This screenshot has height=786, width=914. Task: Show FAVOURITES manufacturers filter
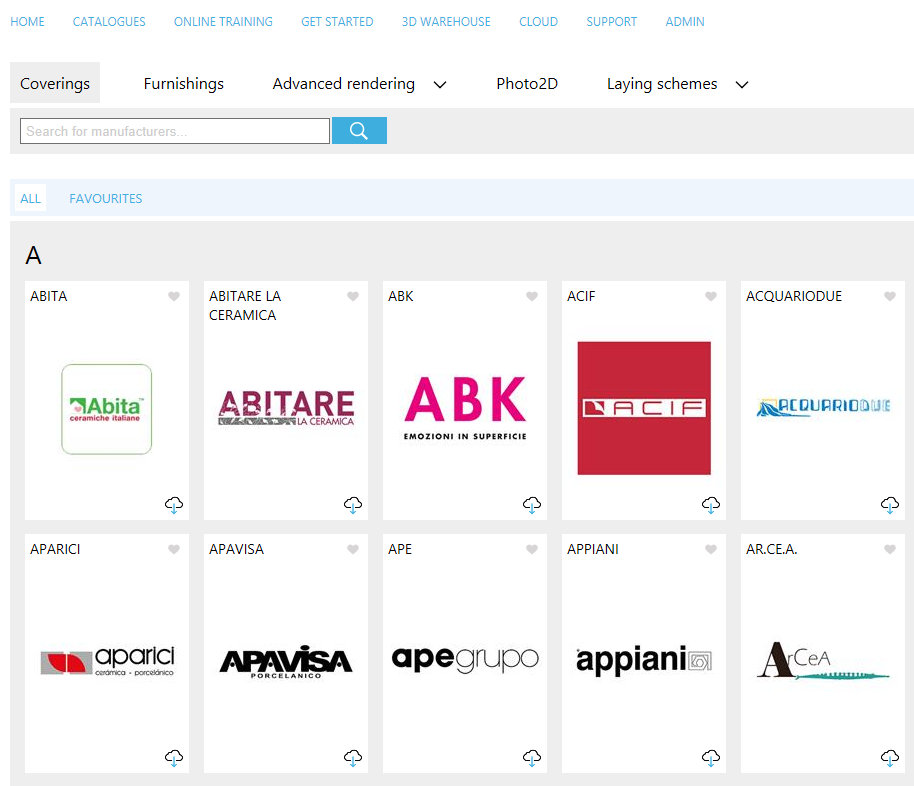[x=106, y=198]
